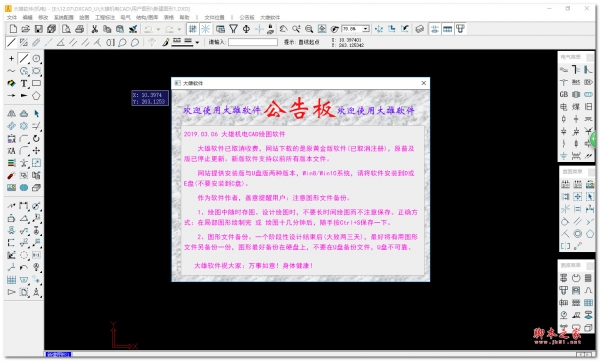Toggle the grid (#) display button
The width and height of the screenshot is (600, 361).
tap(193, 29)
